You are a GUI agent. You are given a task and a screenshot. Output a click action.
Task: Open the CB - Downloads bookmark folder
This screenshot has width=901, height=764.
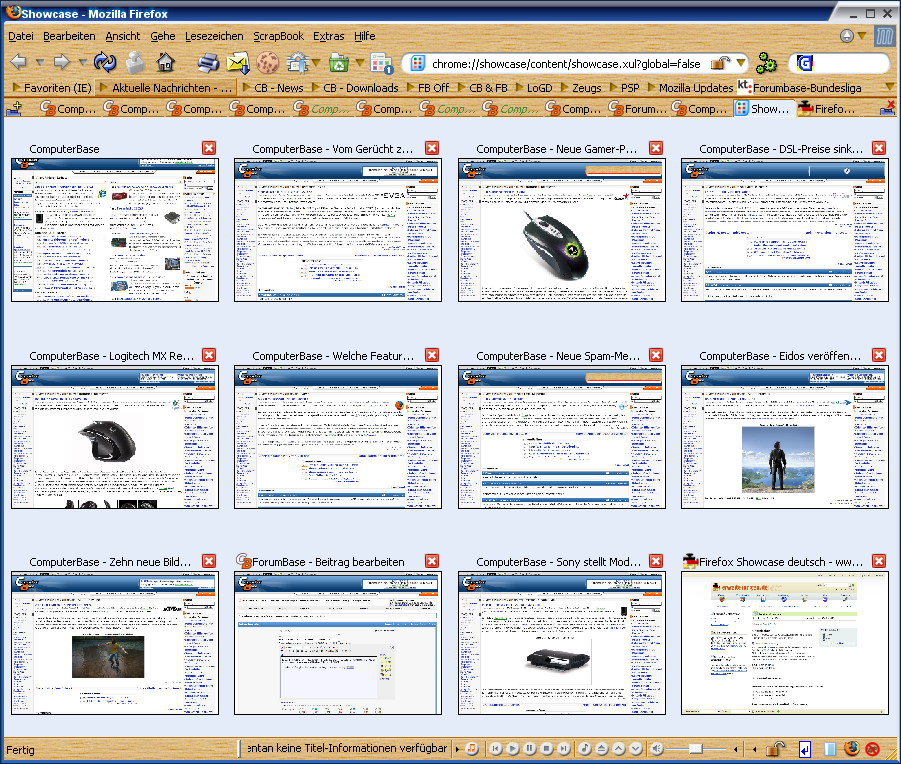coord(355,88)
